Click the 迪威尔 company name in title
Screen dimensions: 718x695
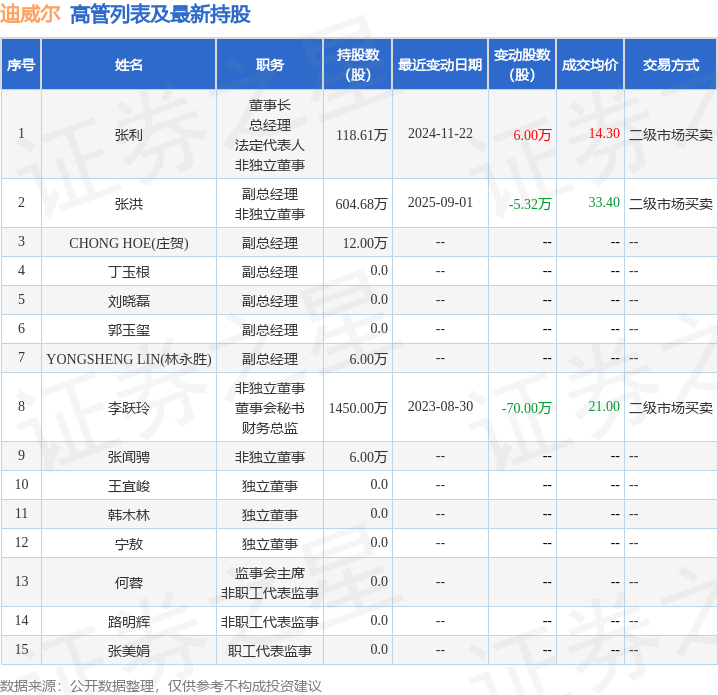[x=30, y=14]
